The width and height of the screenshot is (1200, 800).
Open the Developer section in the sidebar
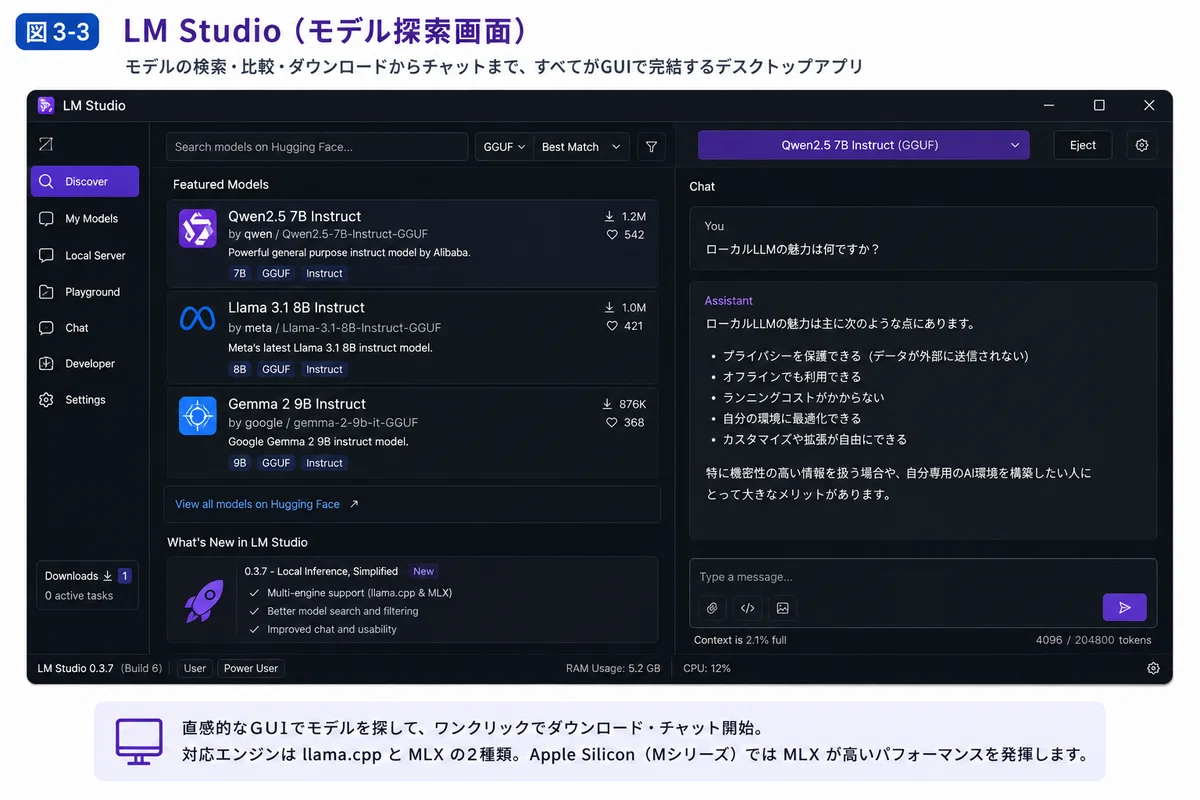85,364
